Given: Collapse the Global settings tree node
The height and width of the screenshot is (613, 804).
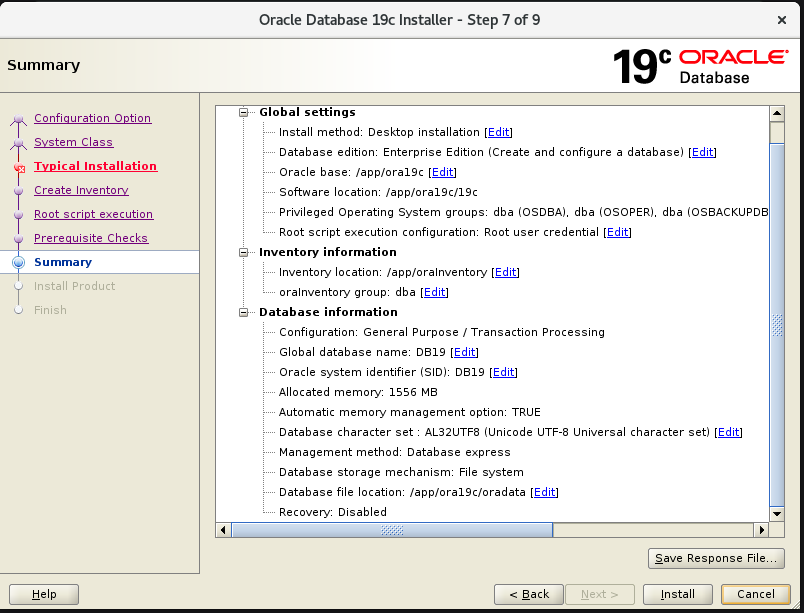Looking at the screenshot, I should (244, 112).
